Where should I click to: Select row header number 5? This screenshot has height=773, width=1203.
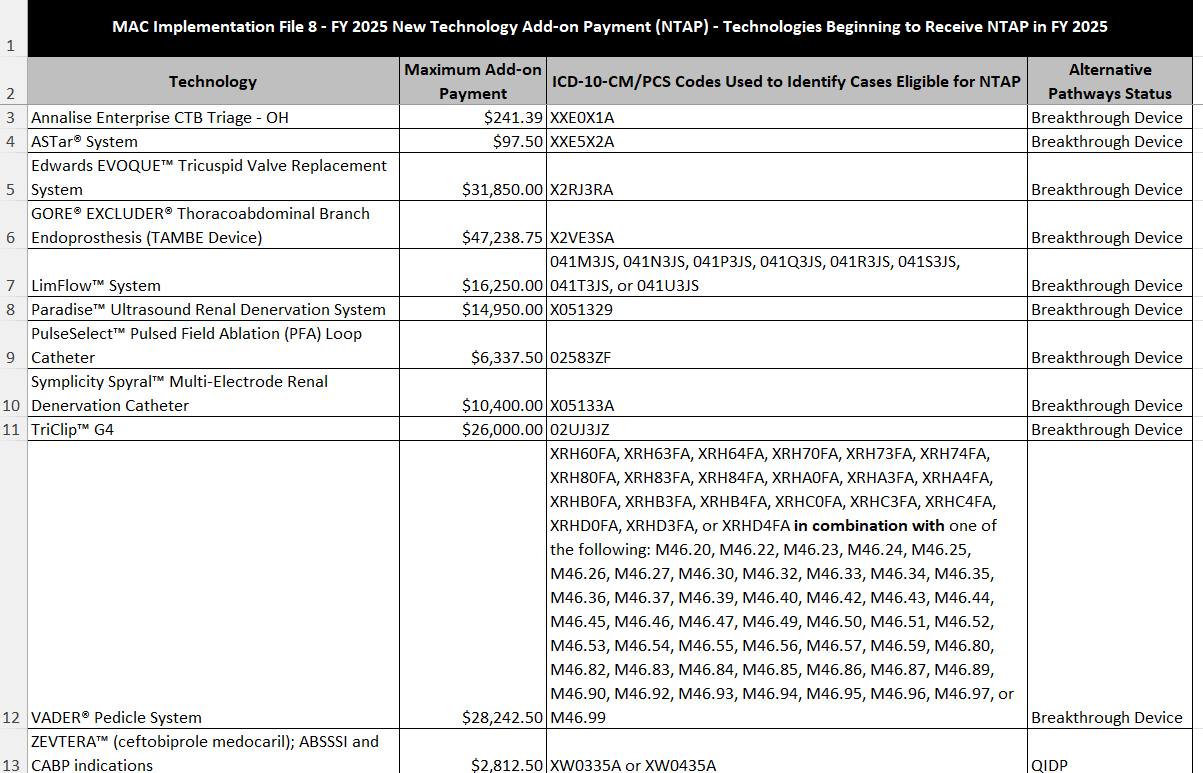(x=13, y=177)
